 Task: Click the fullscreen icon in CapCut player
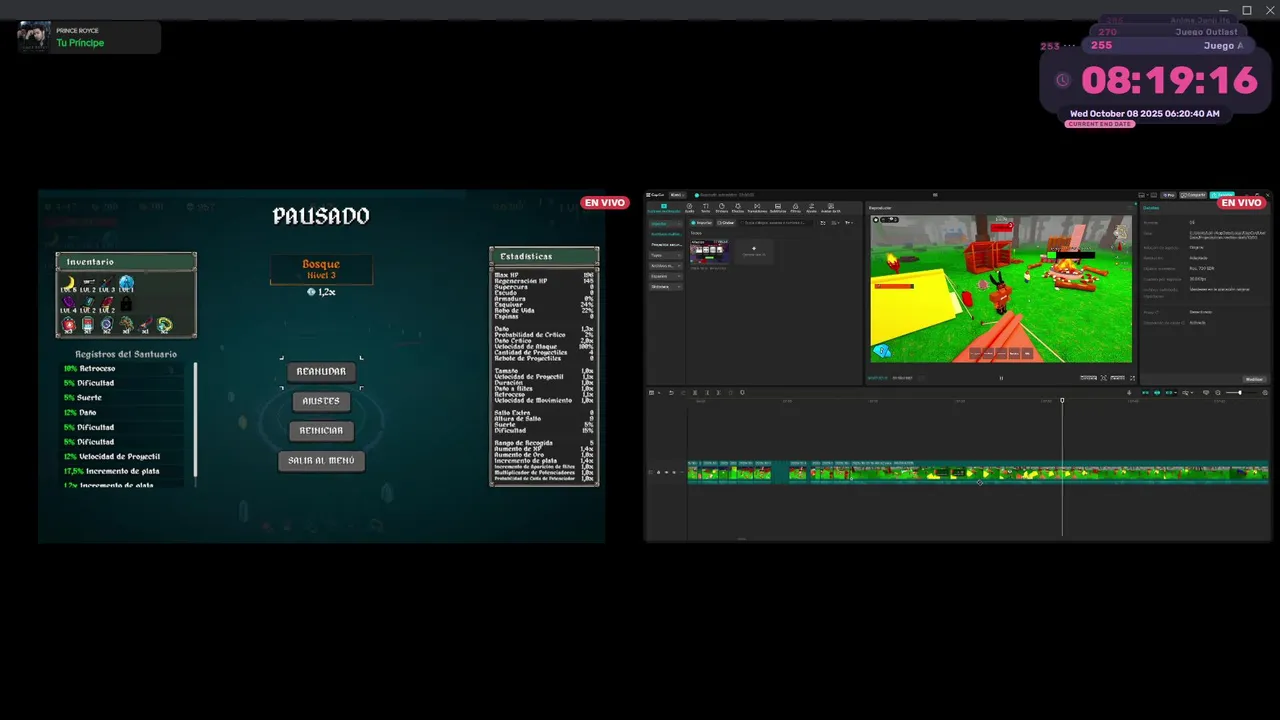[x=1132, y=378]
